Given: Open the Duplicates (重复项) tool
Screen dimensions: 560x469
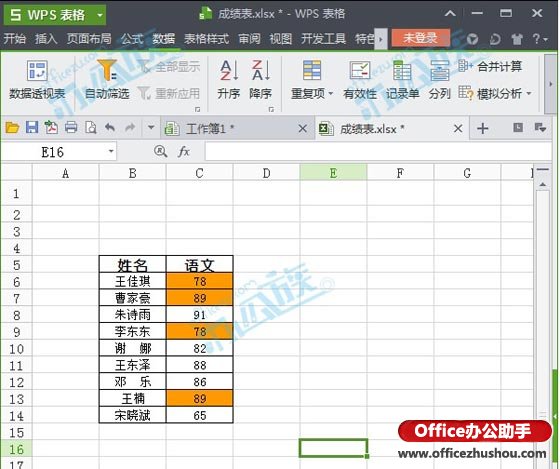Looking at the screenshot, I should click(x=312, y=79).
